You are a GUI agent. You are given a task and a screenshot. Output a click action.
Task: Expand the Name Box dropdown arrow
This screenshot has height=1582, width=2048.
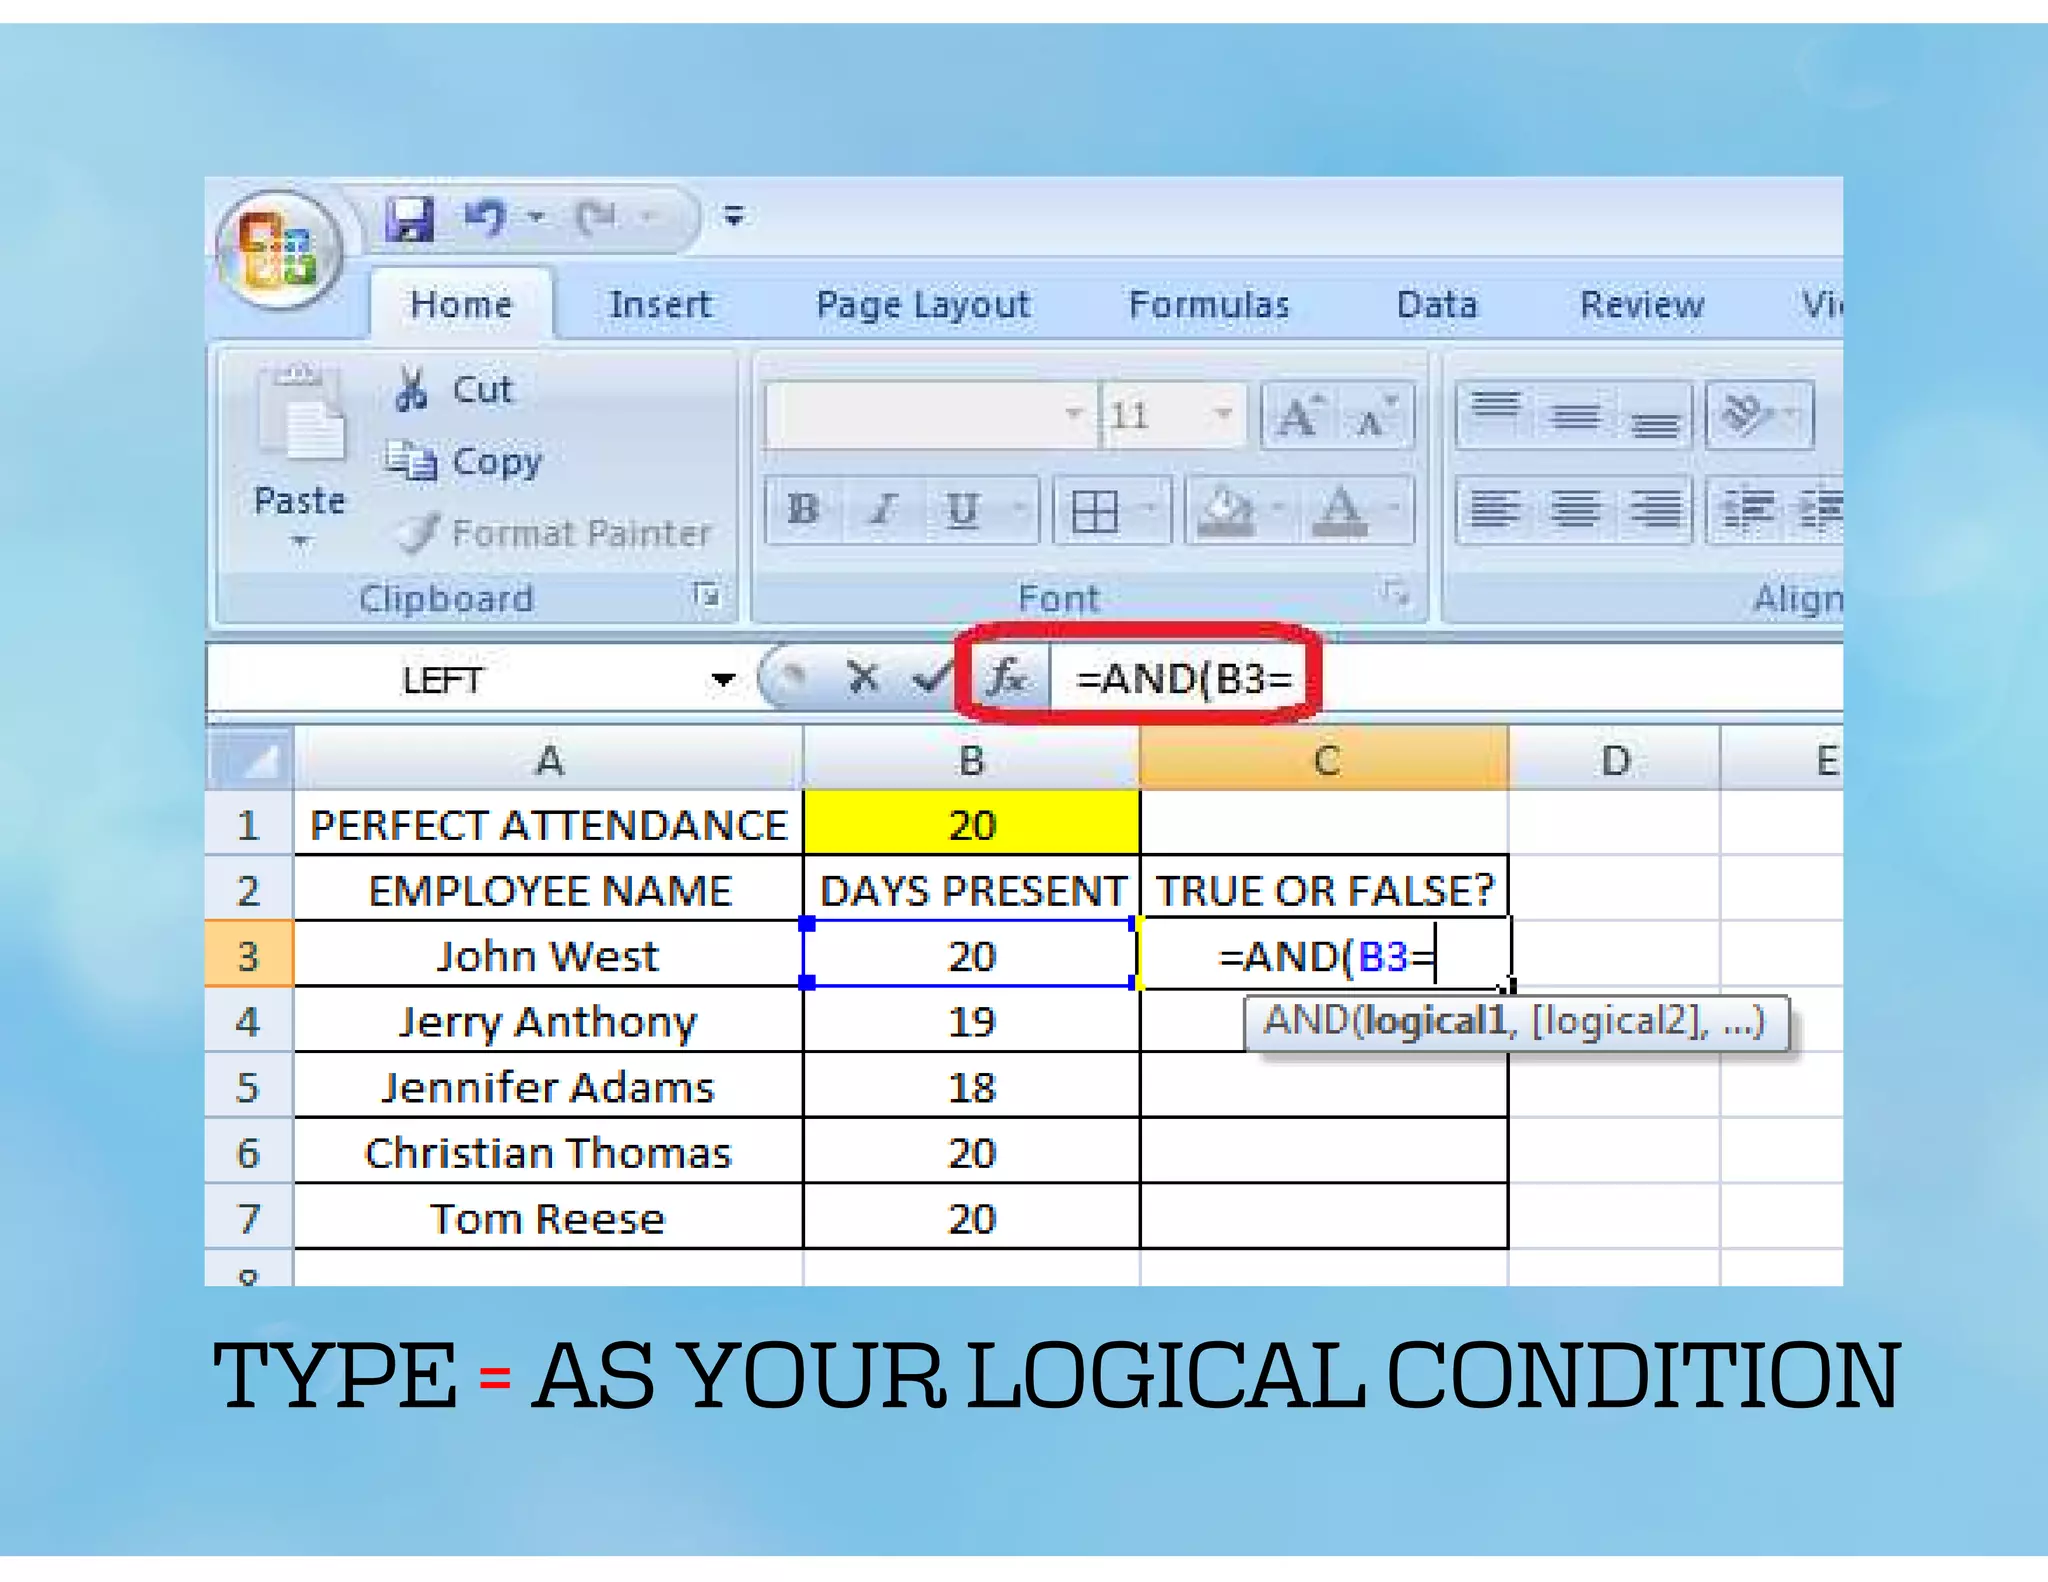[x=723, y=680]
